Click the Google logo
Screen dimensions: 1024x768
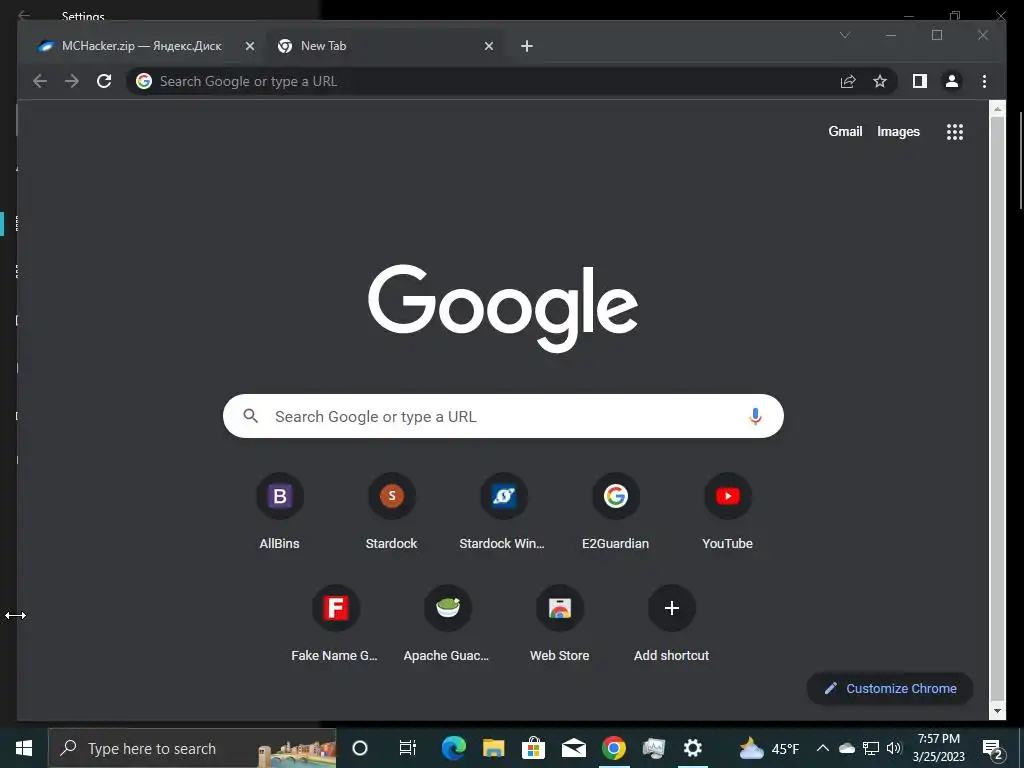pyautogui.click(x=503, y=308)
